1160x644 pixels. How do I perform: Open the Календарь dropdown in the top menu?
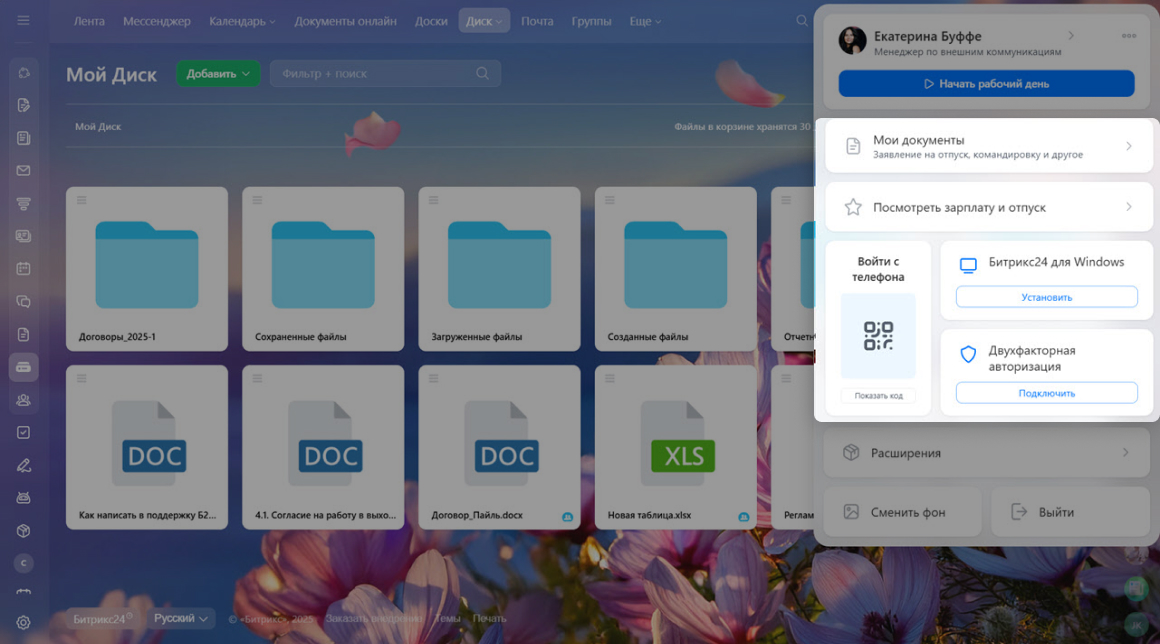click(x=242, y=21)
